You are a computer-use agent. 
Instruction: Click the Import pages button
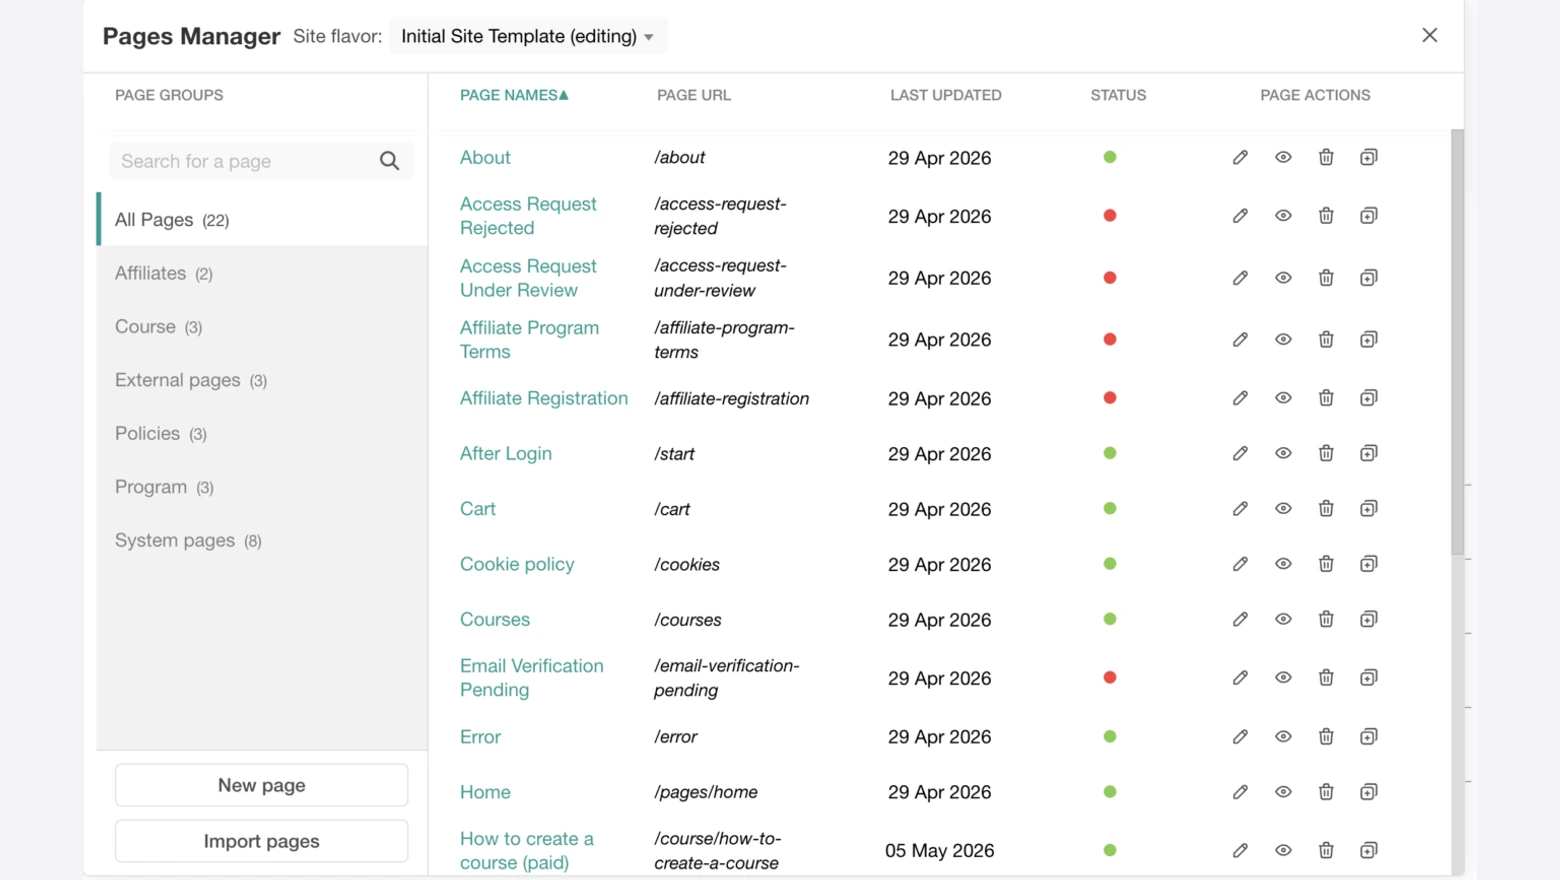[262, 841]
